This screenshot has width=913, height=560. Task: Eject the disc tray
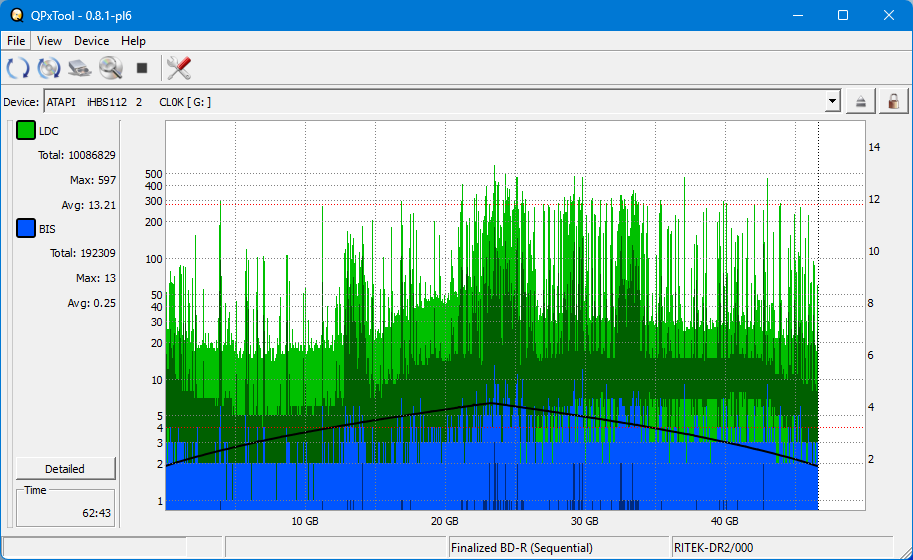[x=861, y=101]
